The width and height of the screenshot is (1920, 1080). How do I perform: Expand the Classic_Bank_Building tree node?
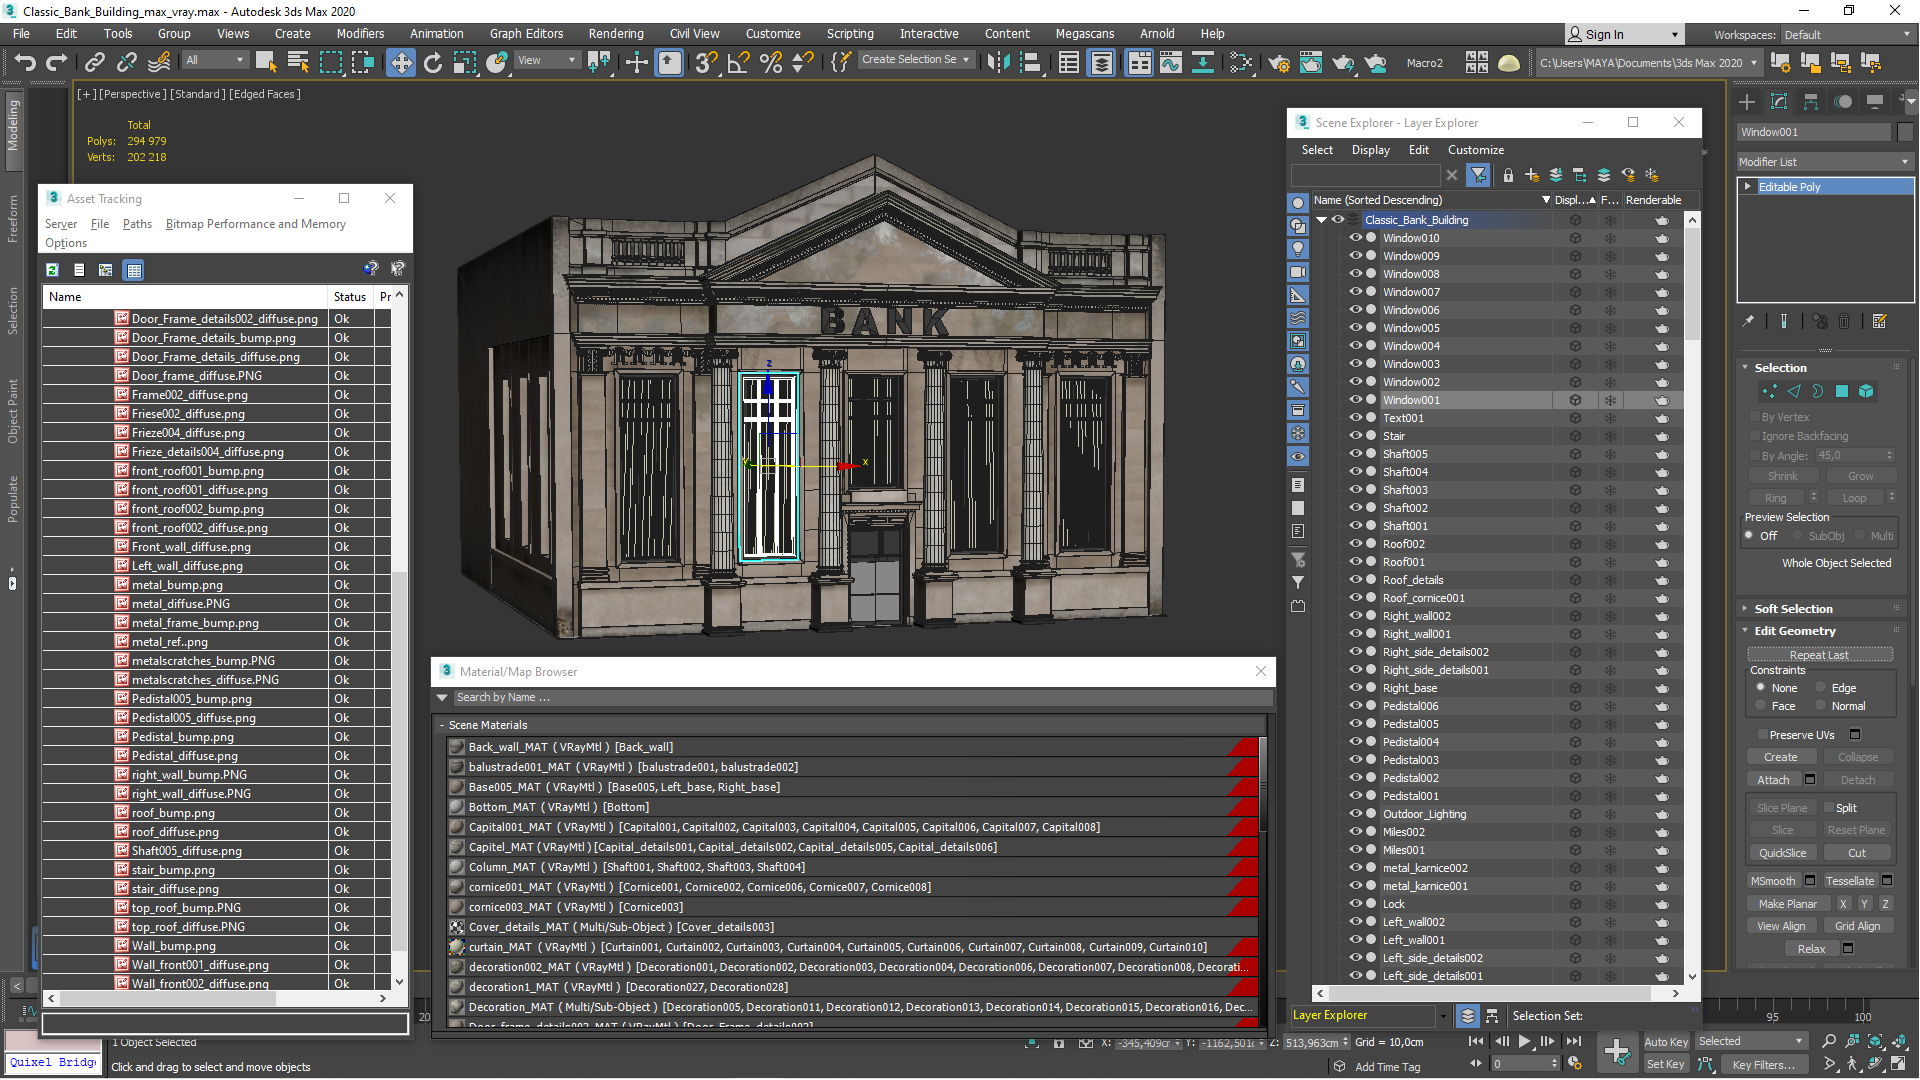[1321, 219]
